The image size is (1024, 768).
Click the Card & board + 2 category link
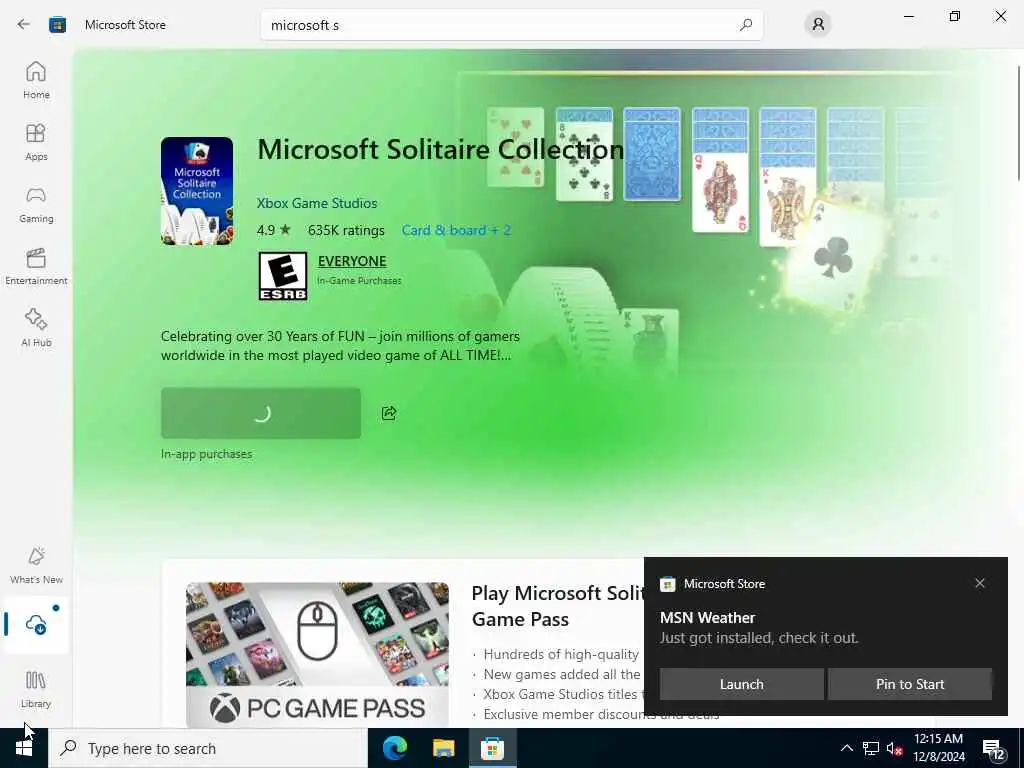pos(456,230)
